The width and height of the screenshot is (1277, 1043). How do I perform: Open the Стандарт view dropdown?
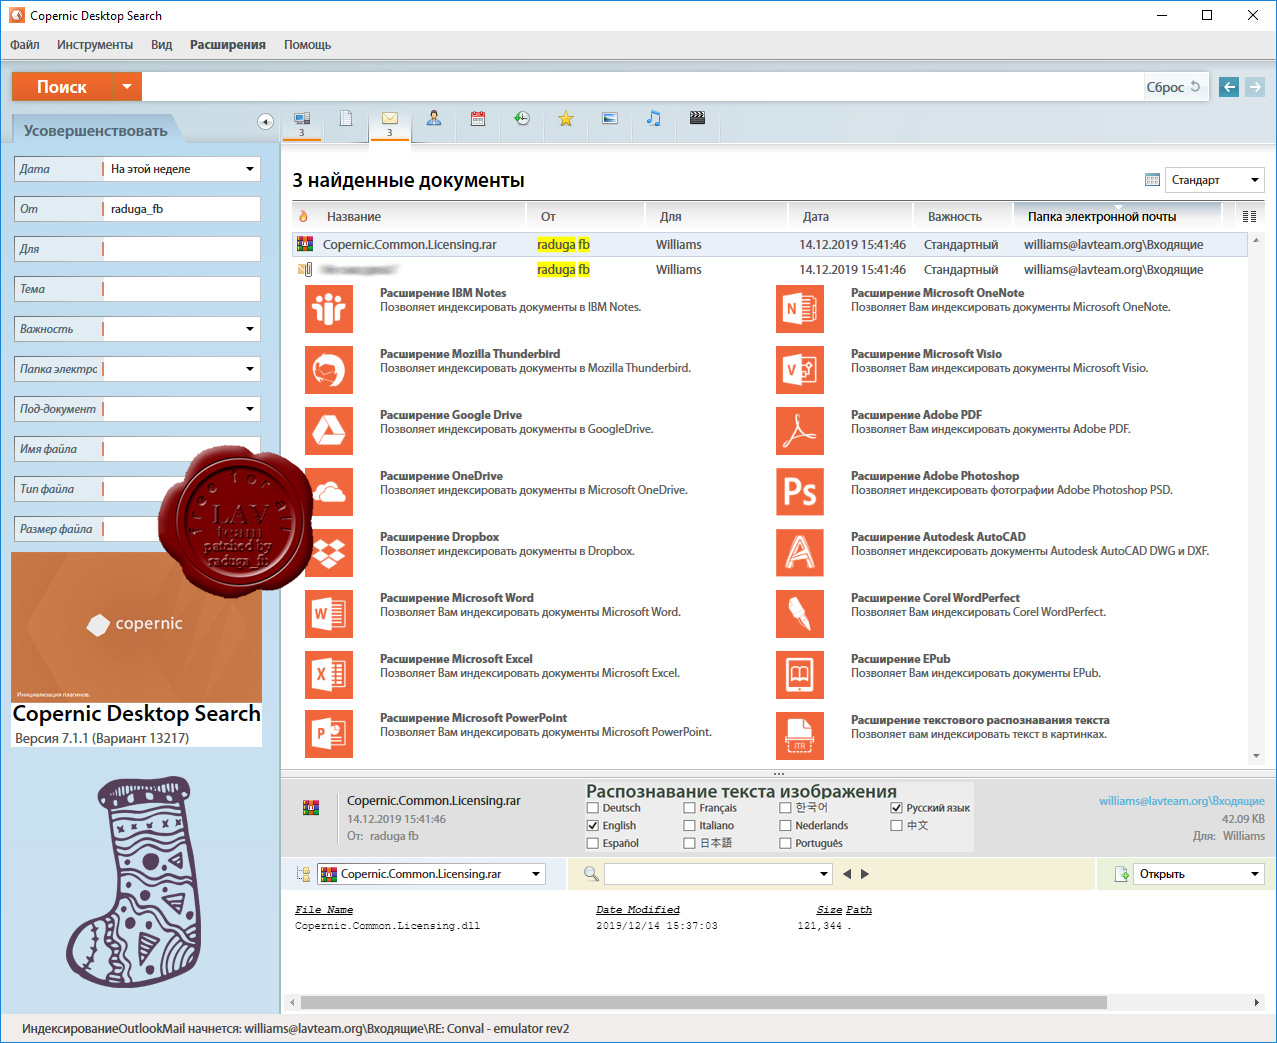pyautogui.click(x=1215, y=180)
